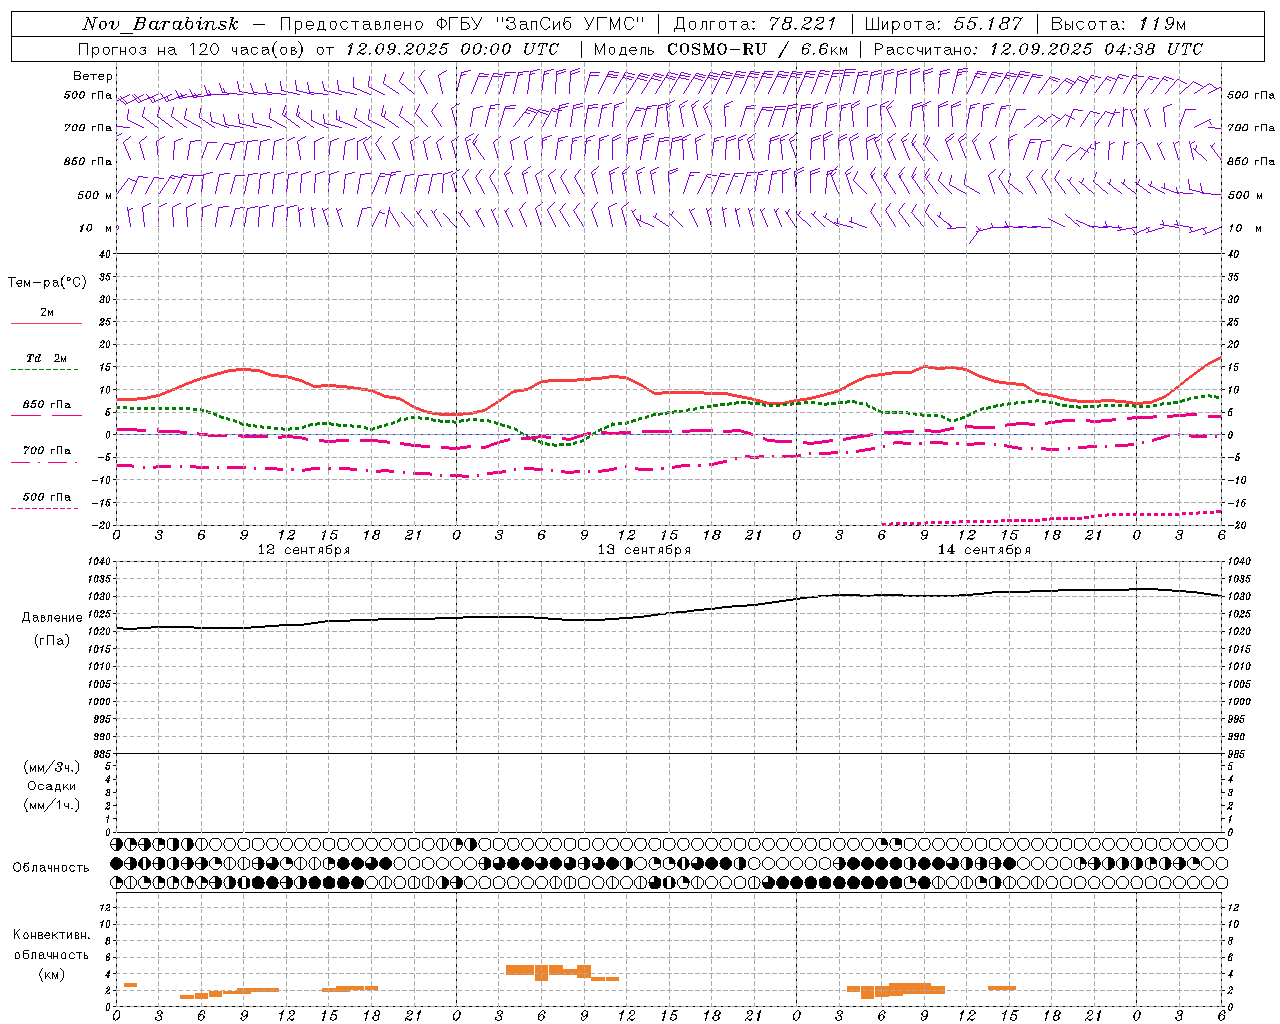Click the "Давление" pressure panel label
Screen dimensions: 1280x1024
click(52, 618)
